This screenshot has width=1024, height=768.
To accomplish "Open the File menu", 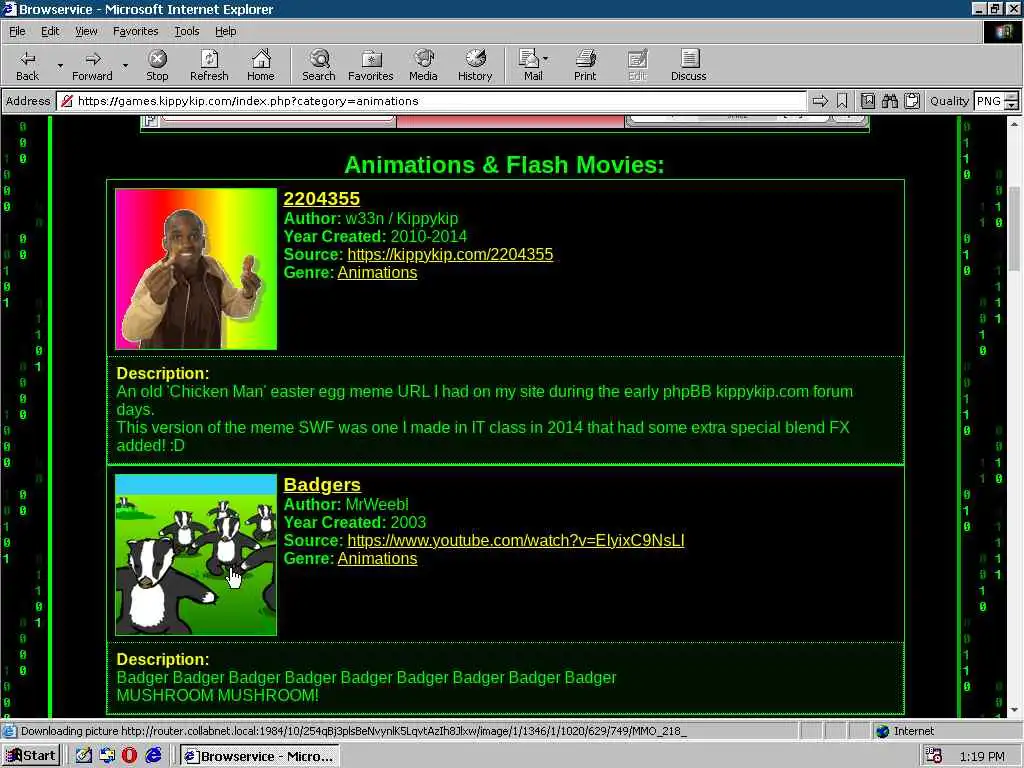I will coord(17,31).
